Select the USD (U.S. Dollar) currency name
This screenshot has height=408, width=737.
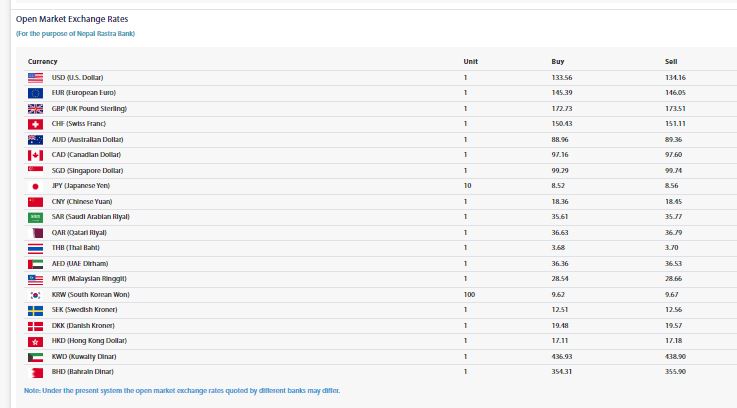pyautogui.click(x=78, y=77)
